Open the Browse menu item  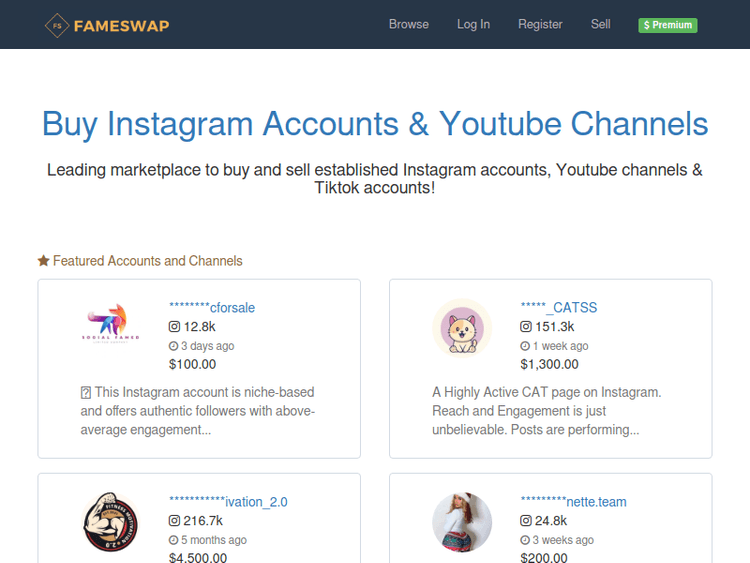[408, 24]
